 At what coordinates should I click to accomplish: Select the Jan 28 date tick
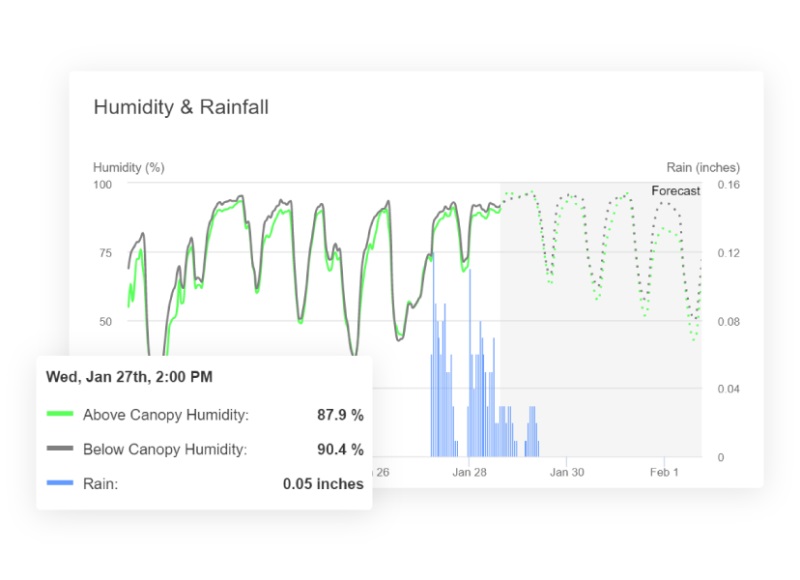click(469, 471)
